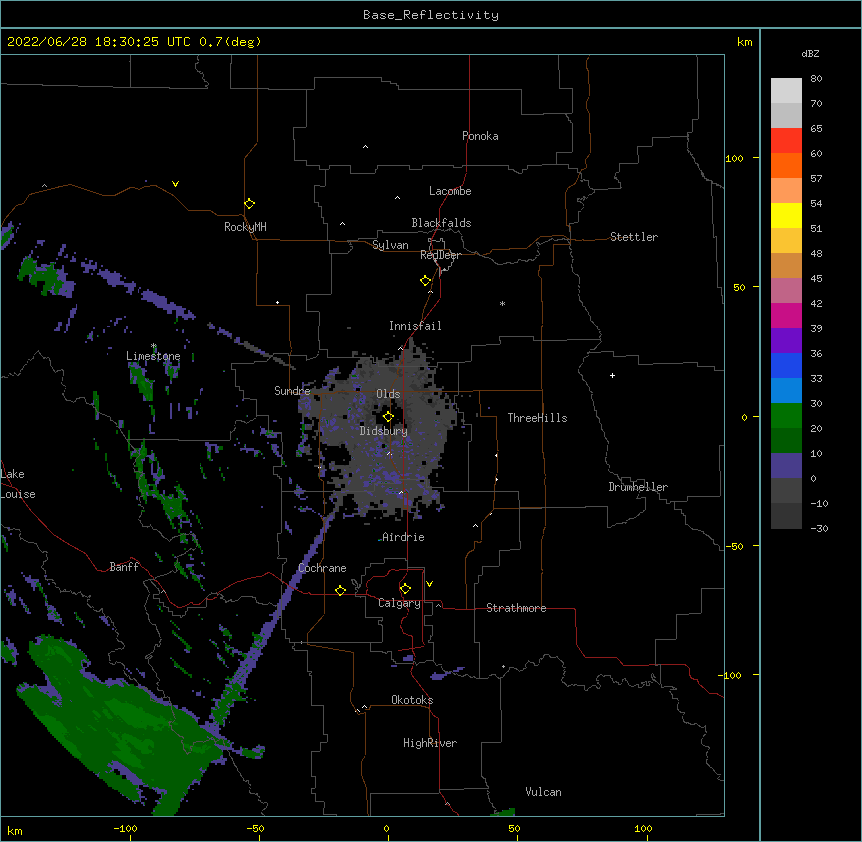
Task: Click the Calgary city label
Action: [400, 603]
